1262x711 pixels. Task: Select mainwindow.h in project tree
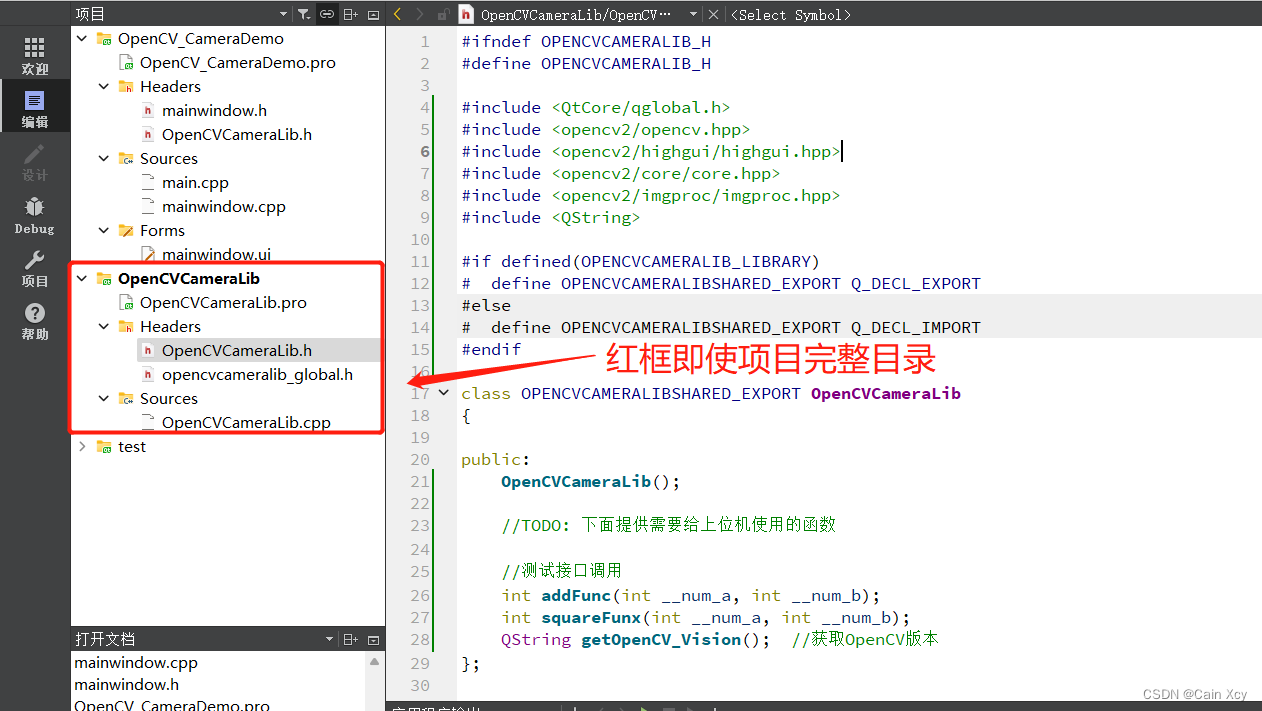214,110
